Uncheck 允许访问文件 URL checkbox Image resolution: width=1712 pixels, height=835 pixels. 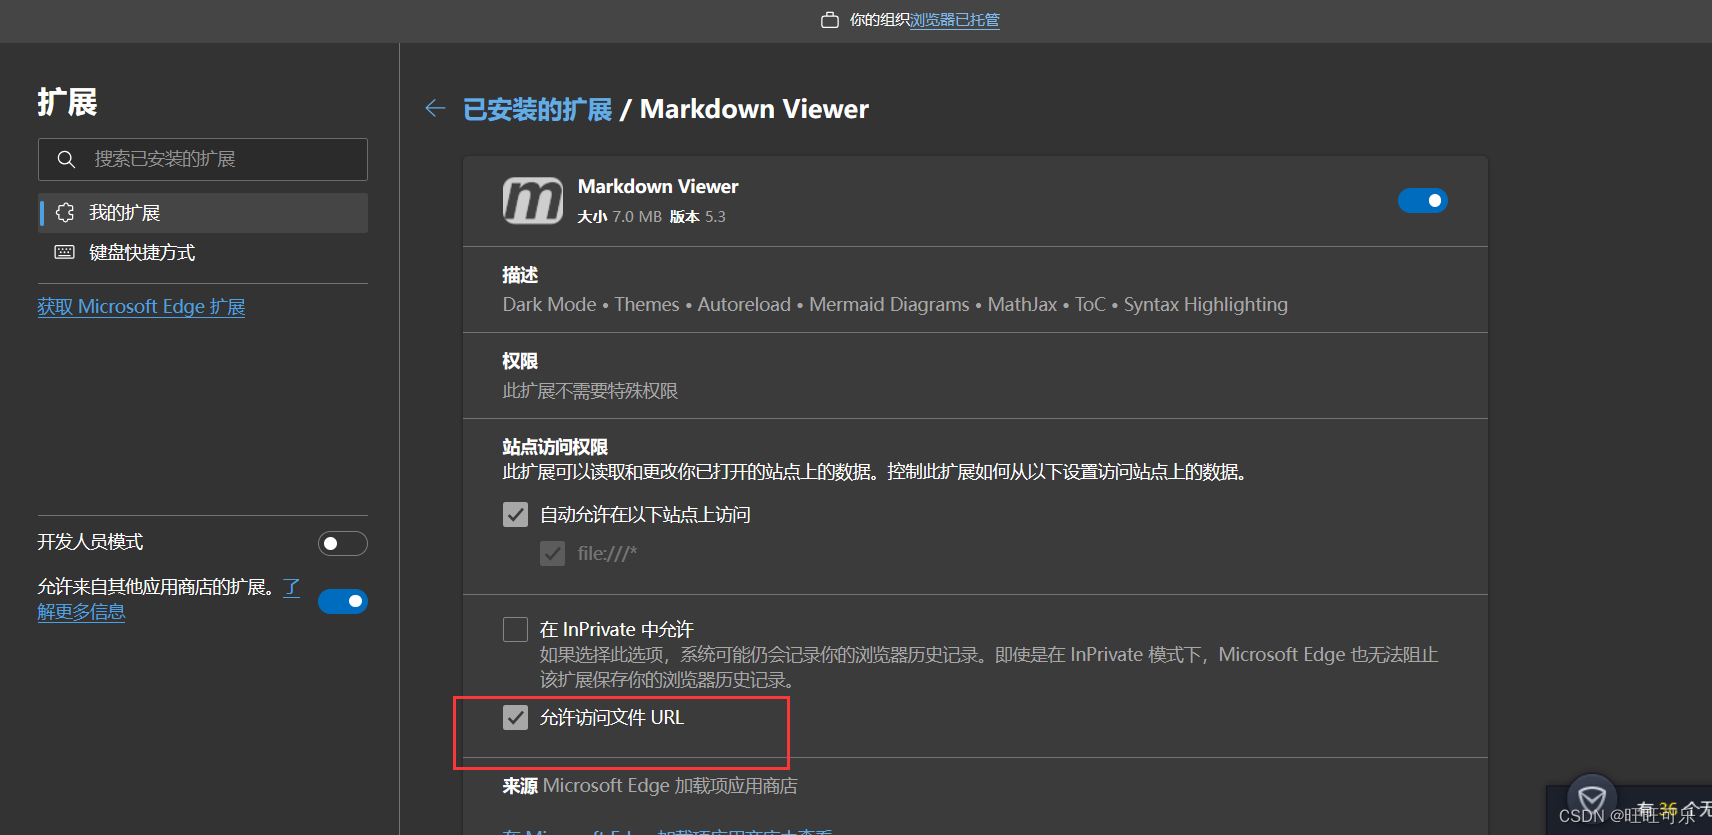click(515, 717)
